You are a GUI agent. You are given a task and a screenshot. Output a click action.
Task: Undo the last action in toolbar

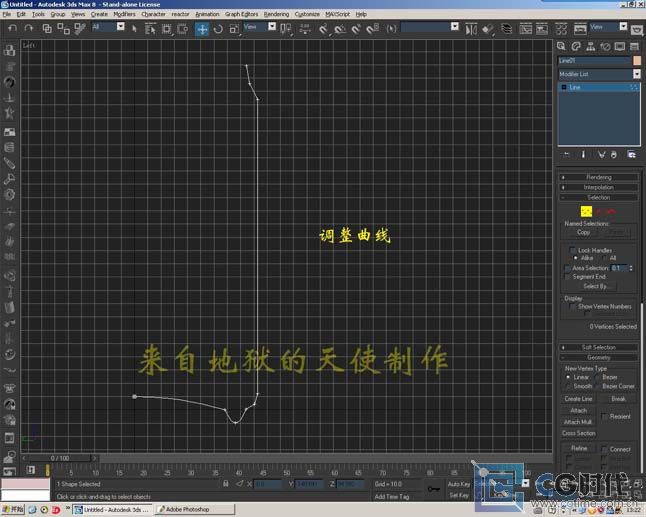pos(12,28)
